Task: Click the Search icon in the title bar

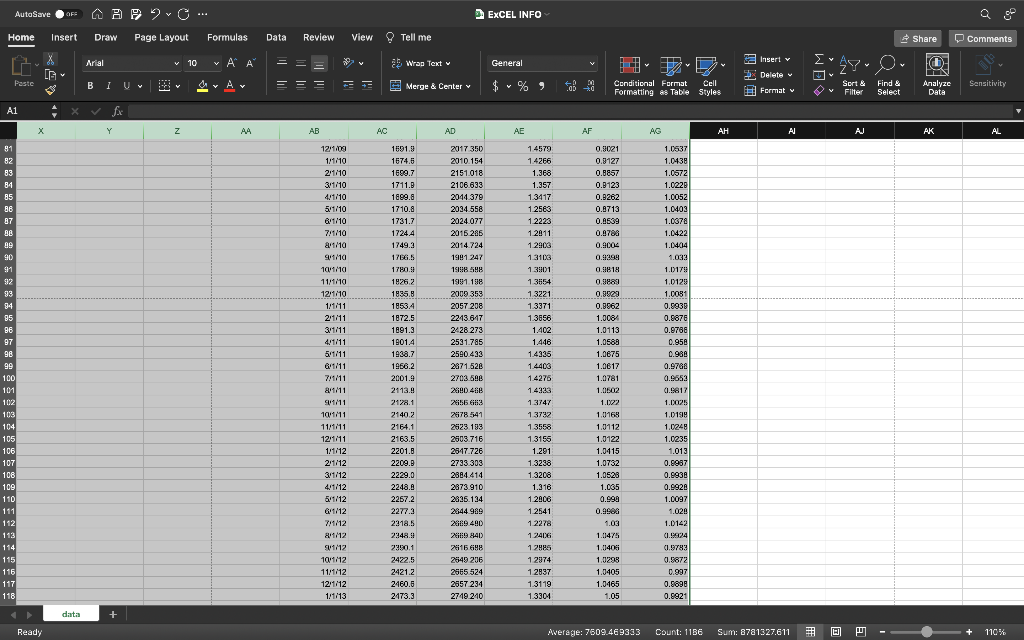Action: point(985,14)
